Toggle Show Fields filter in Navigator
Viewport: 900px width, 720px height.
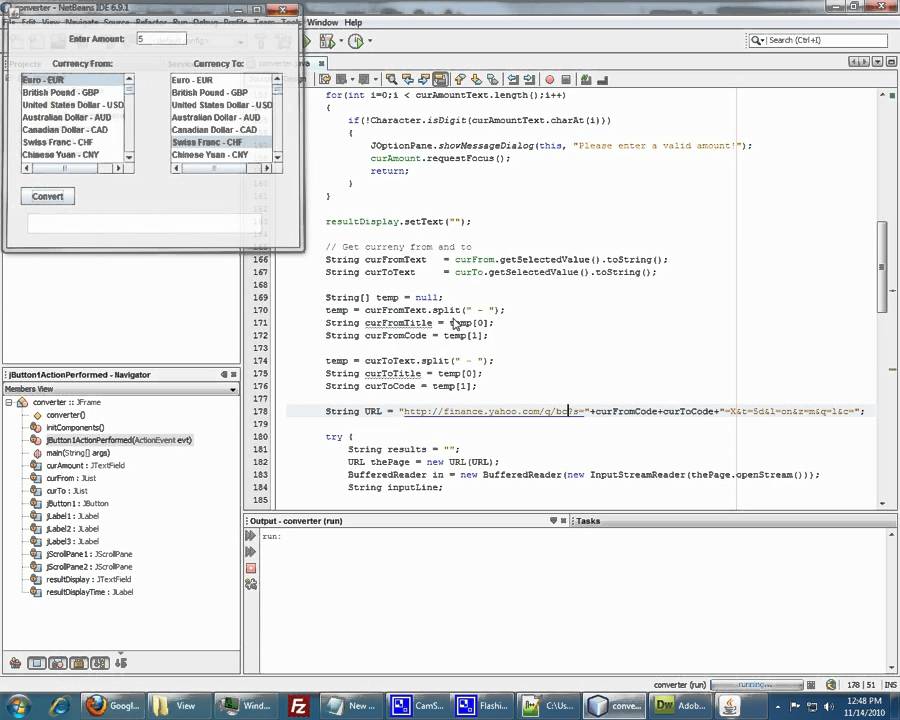[37, 663]
